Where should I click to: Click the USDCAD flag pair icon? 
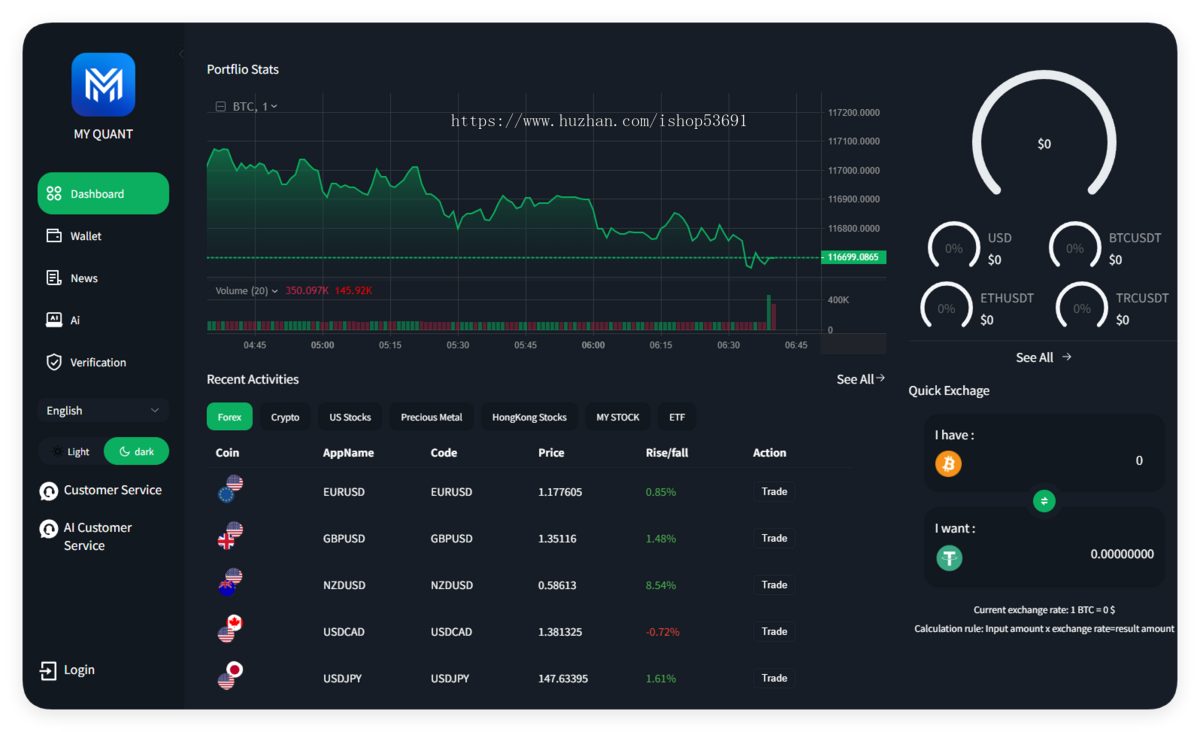[231, 628]
